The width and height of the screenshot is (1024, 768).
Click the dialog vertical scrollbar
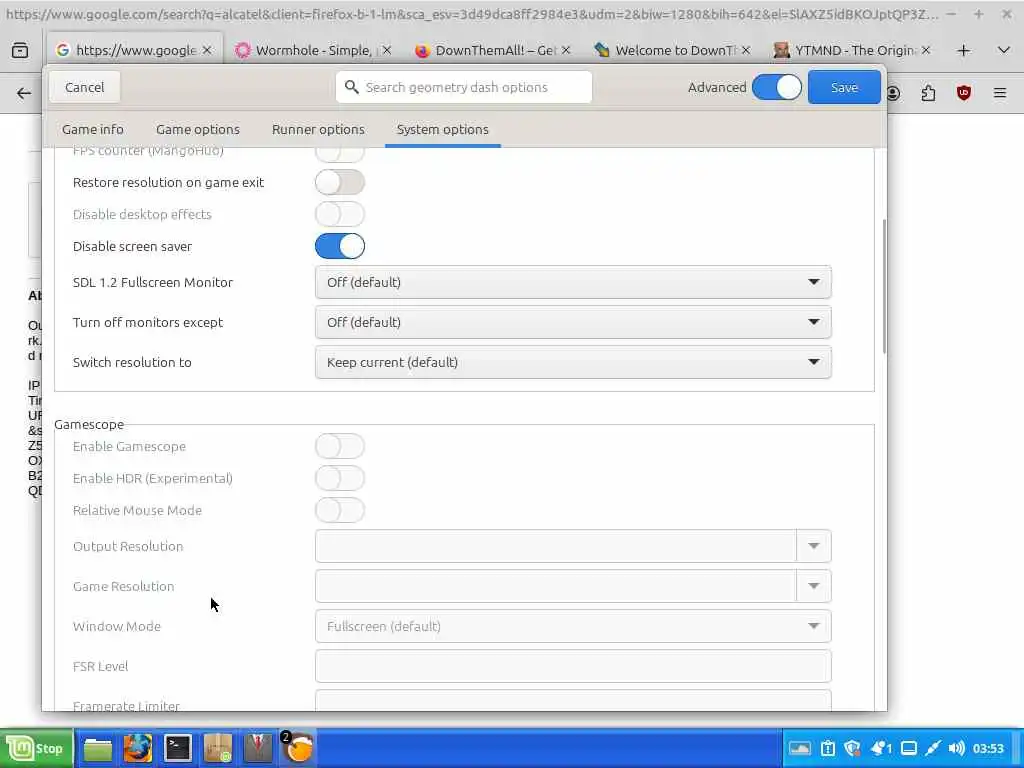point(884,286)
